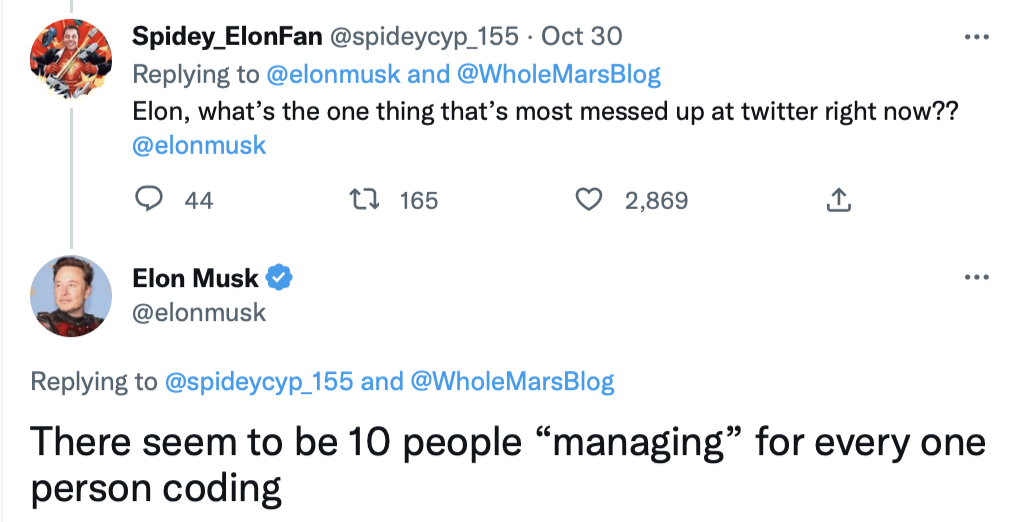
Task: Click the blue @elonmusk mention in the tweet text
Action: pyautogui.click(x=199, y=145)
